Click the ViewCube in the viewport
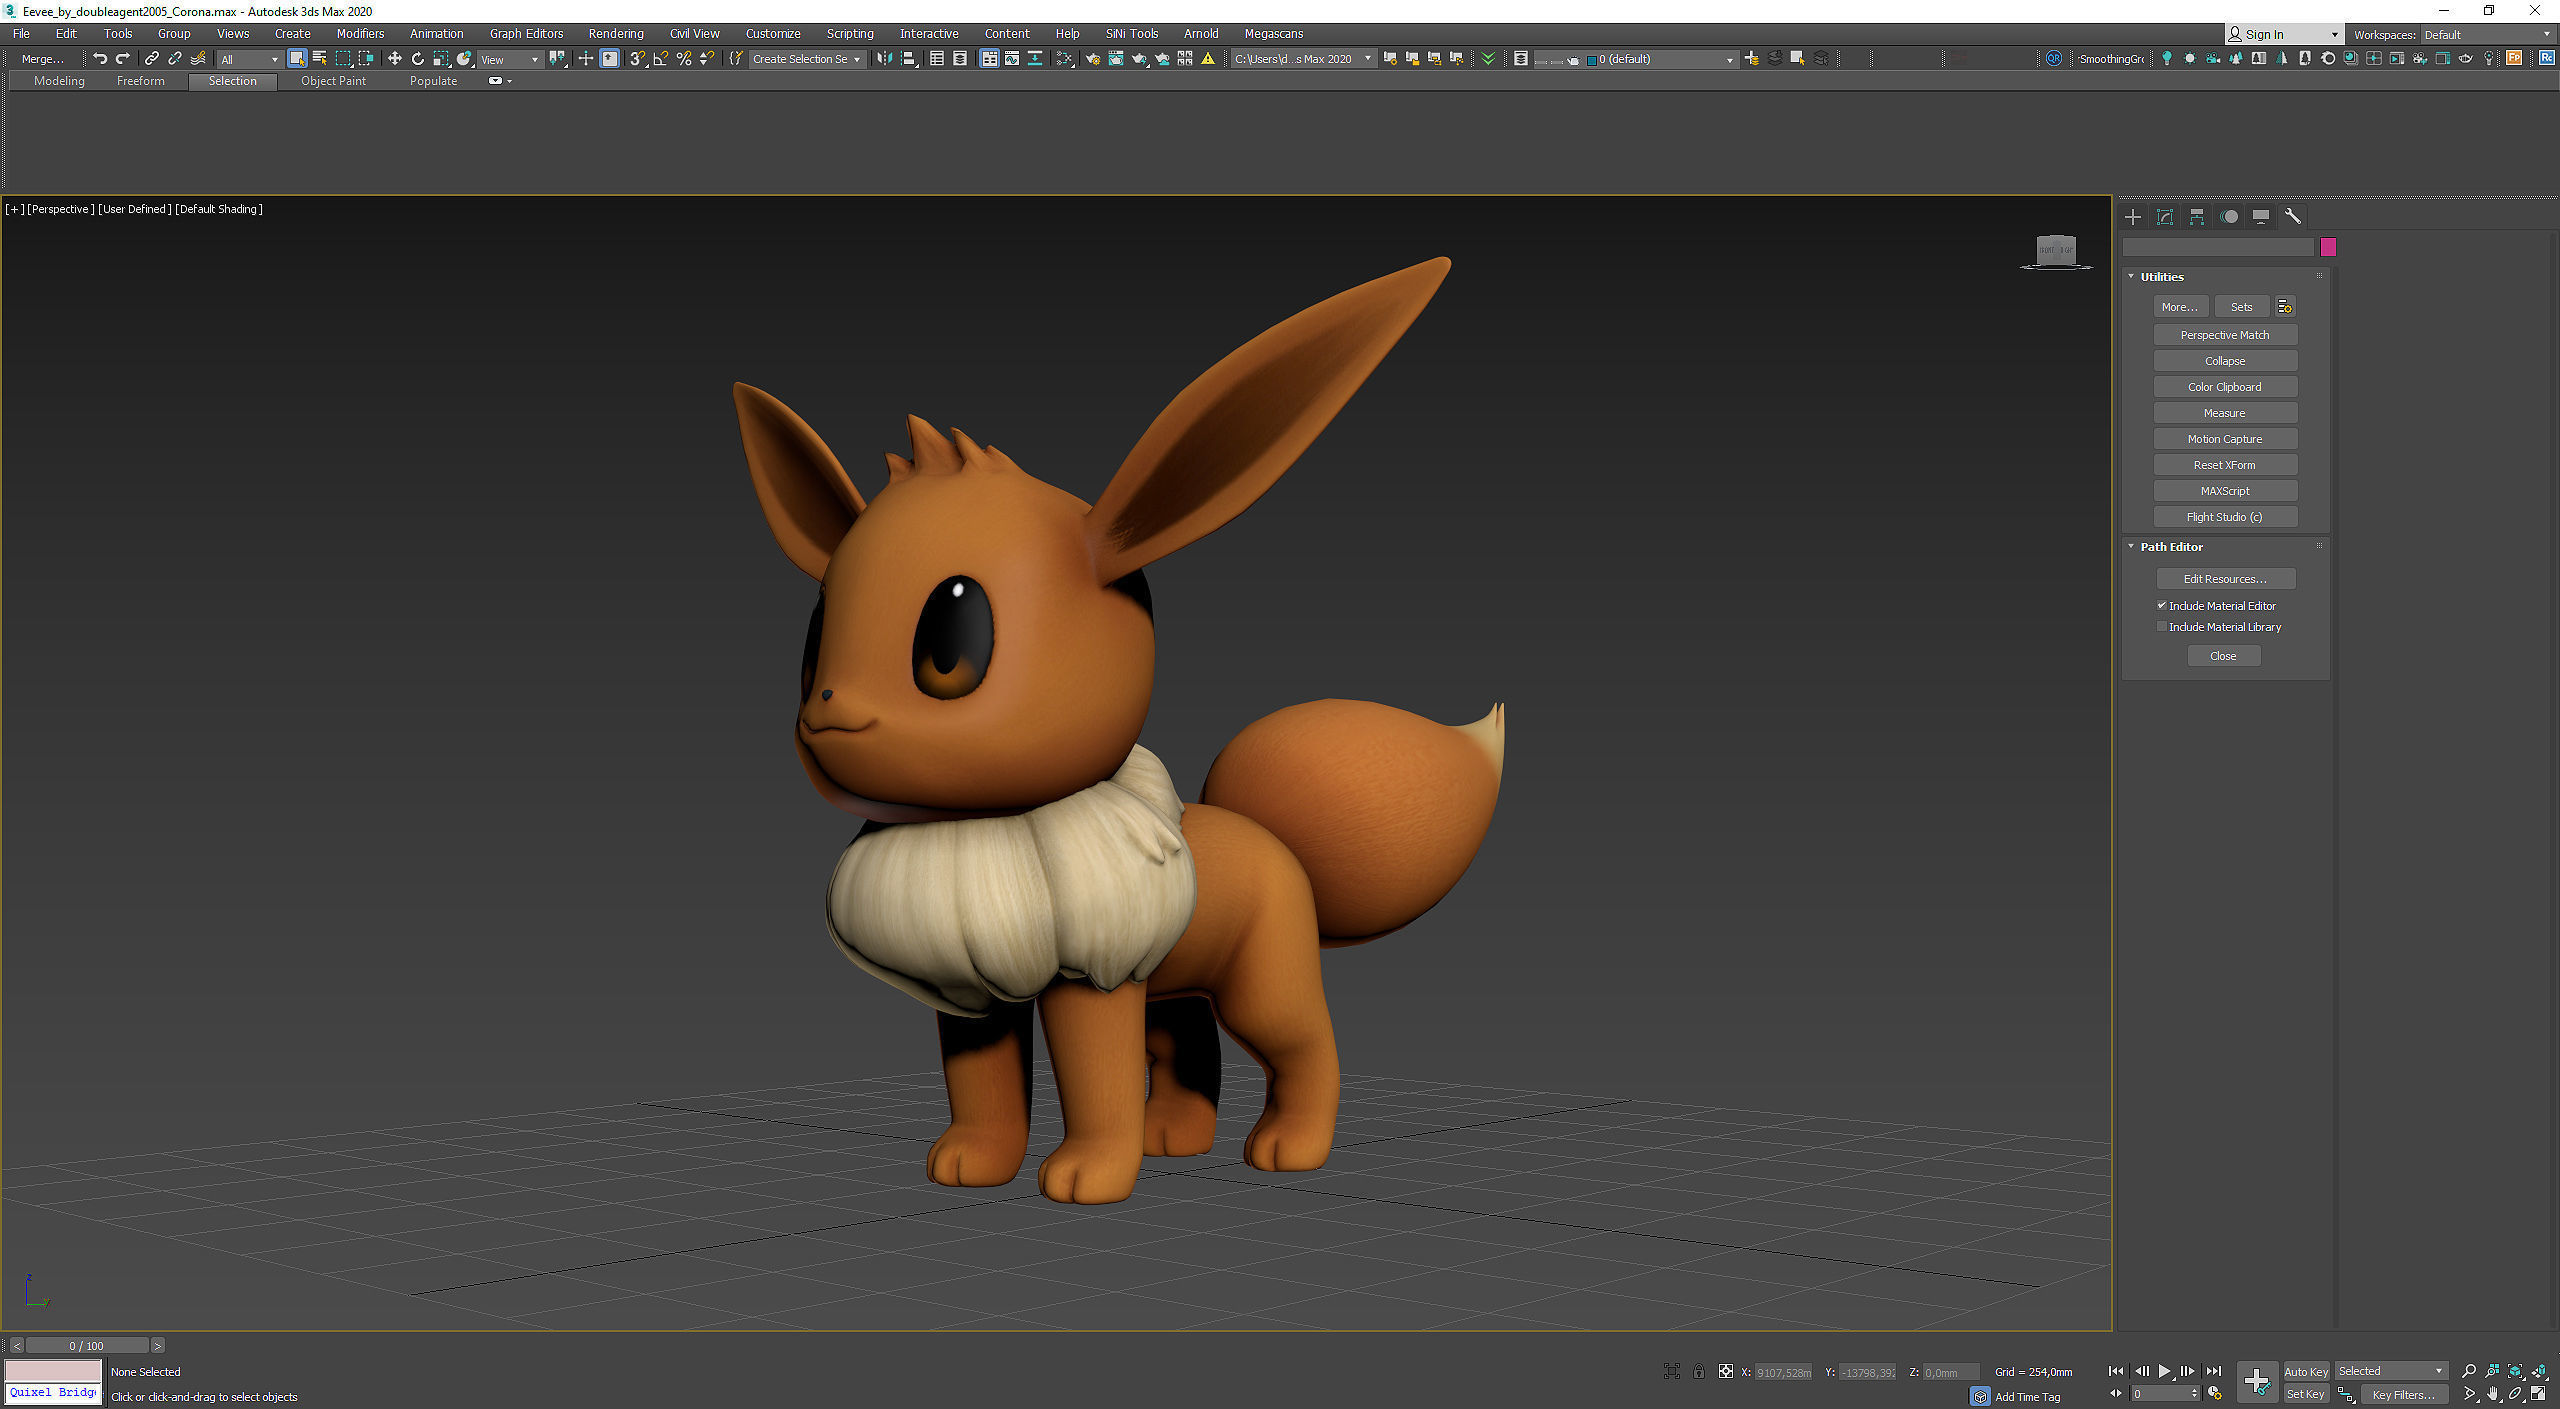This screenshot has width=2560, height=1409. [x=2056, y=250]
